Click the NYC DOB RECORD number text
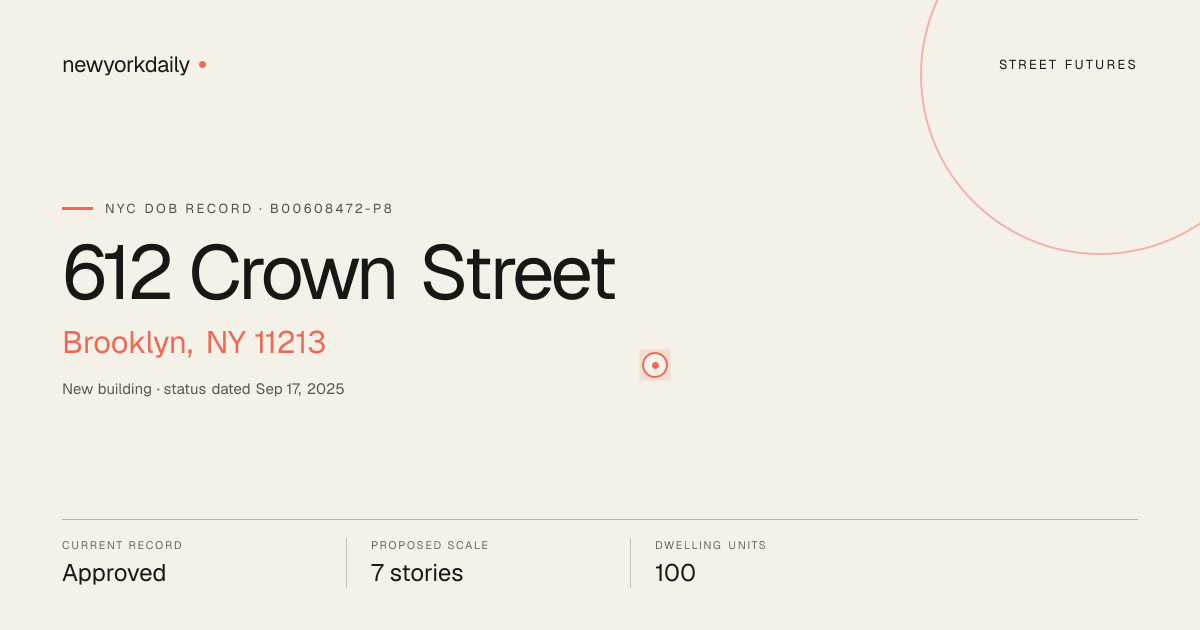 click(249, 209)
